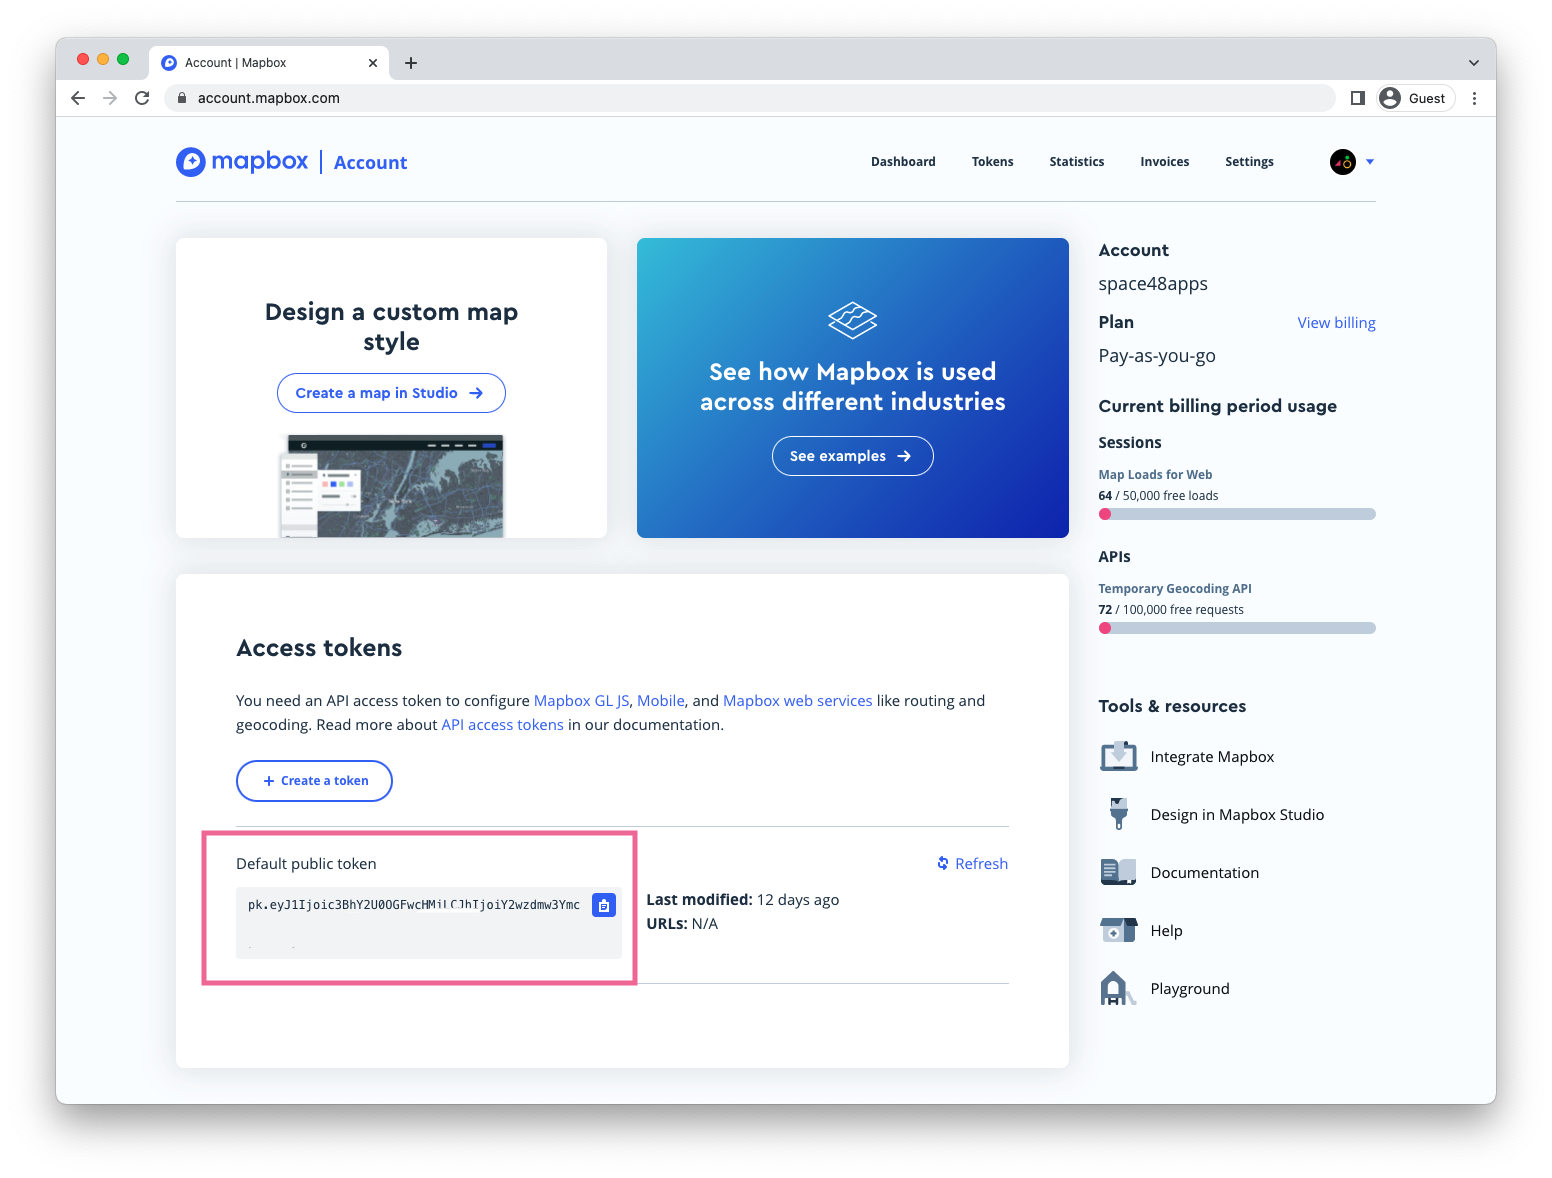Click the Studio map preview thumbnail
The height and width of the screenshot is (1178, 1552).
[391, 486]
